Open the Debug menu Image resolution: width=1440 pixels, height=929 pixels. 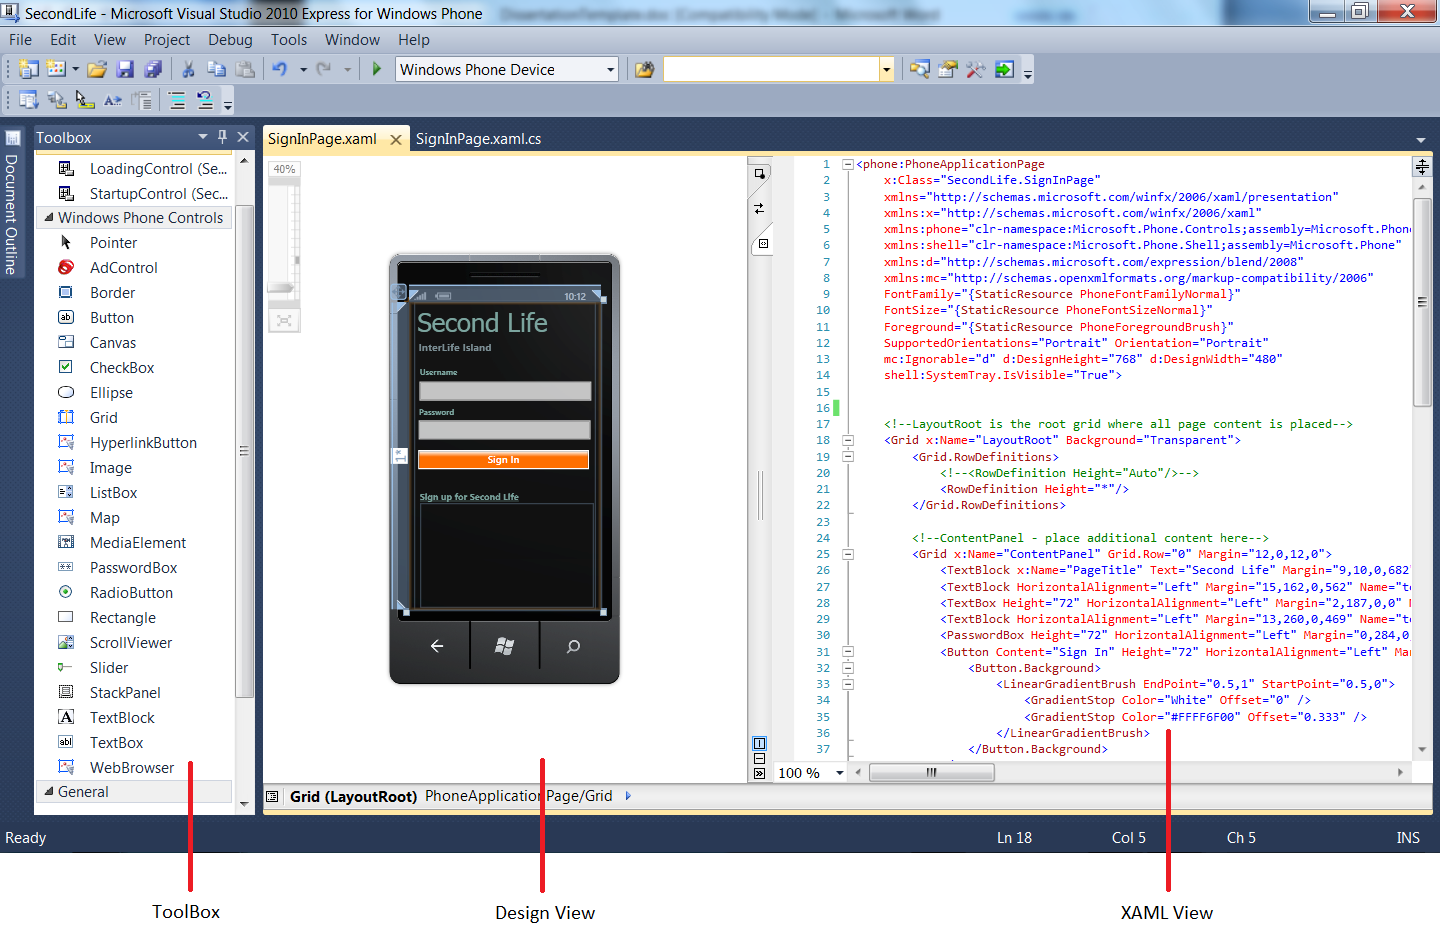tap(230, 40)
